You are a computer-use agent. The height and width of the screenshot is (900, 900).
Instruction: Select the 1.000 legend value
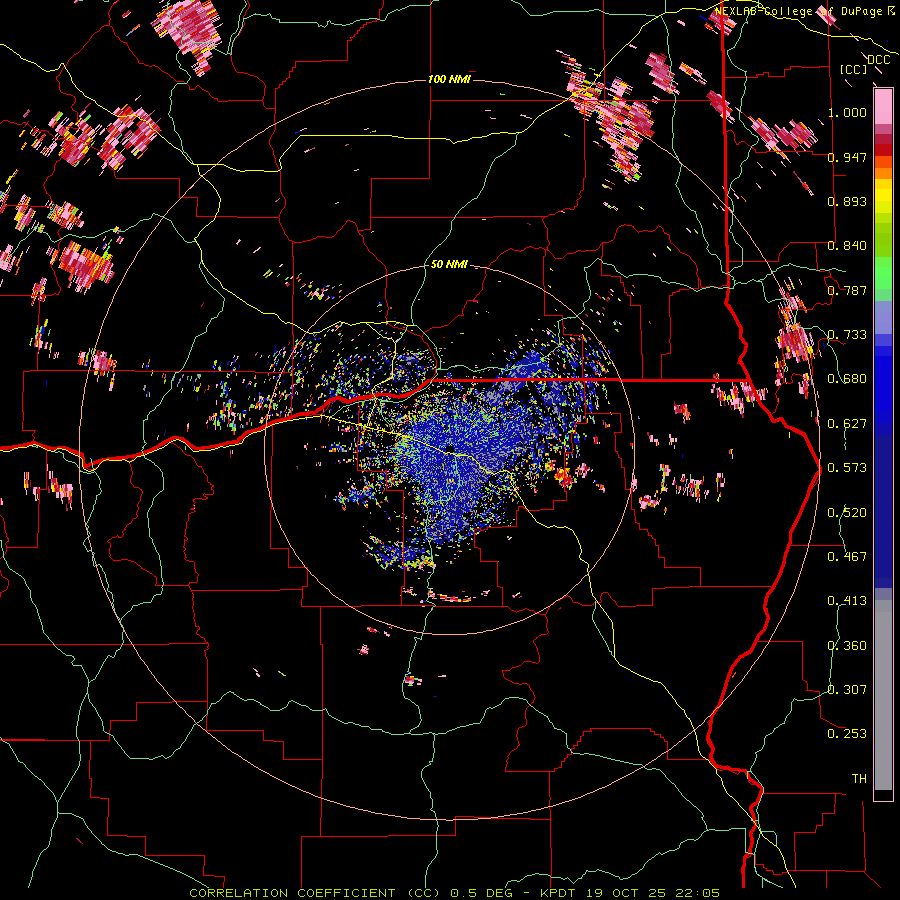coord(847,112)
